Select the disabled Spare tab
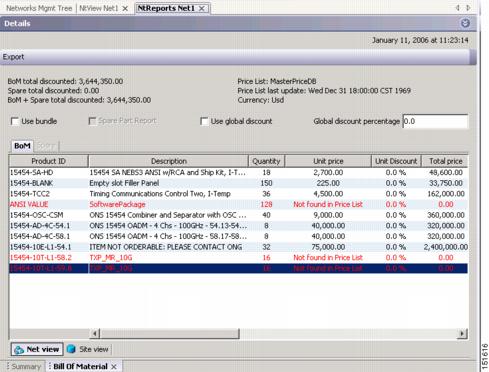 tap(46, 146)
